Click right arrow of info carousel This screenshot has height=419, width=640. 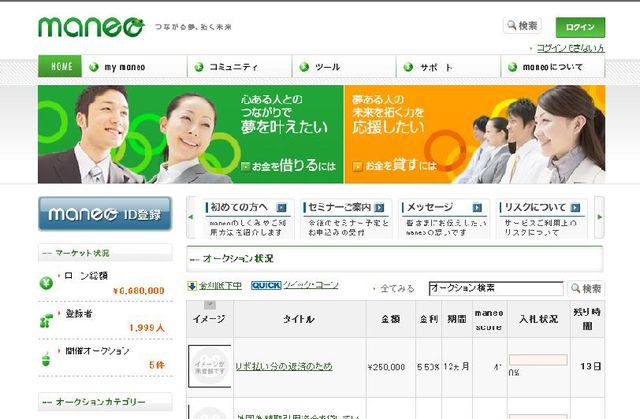click(599, 217)
